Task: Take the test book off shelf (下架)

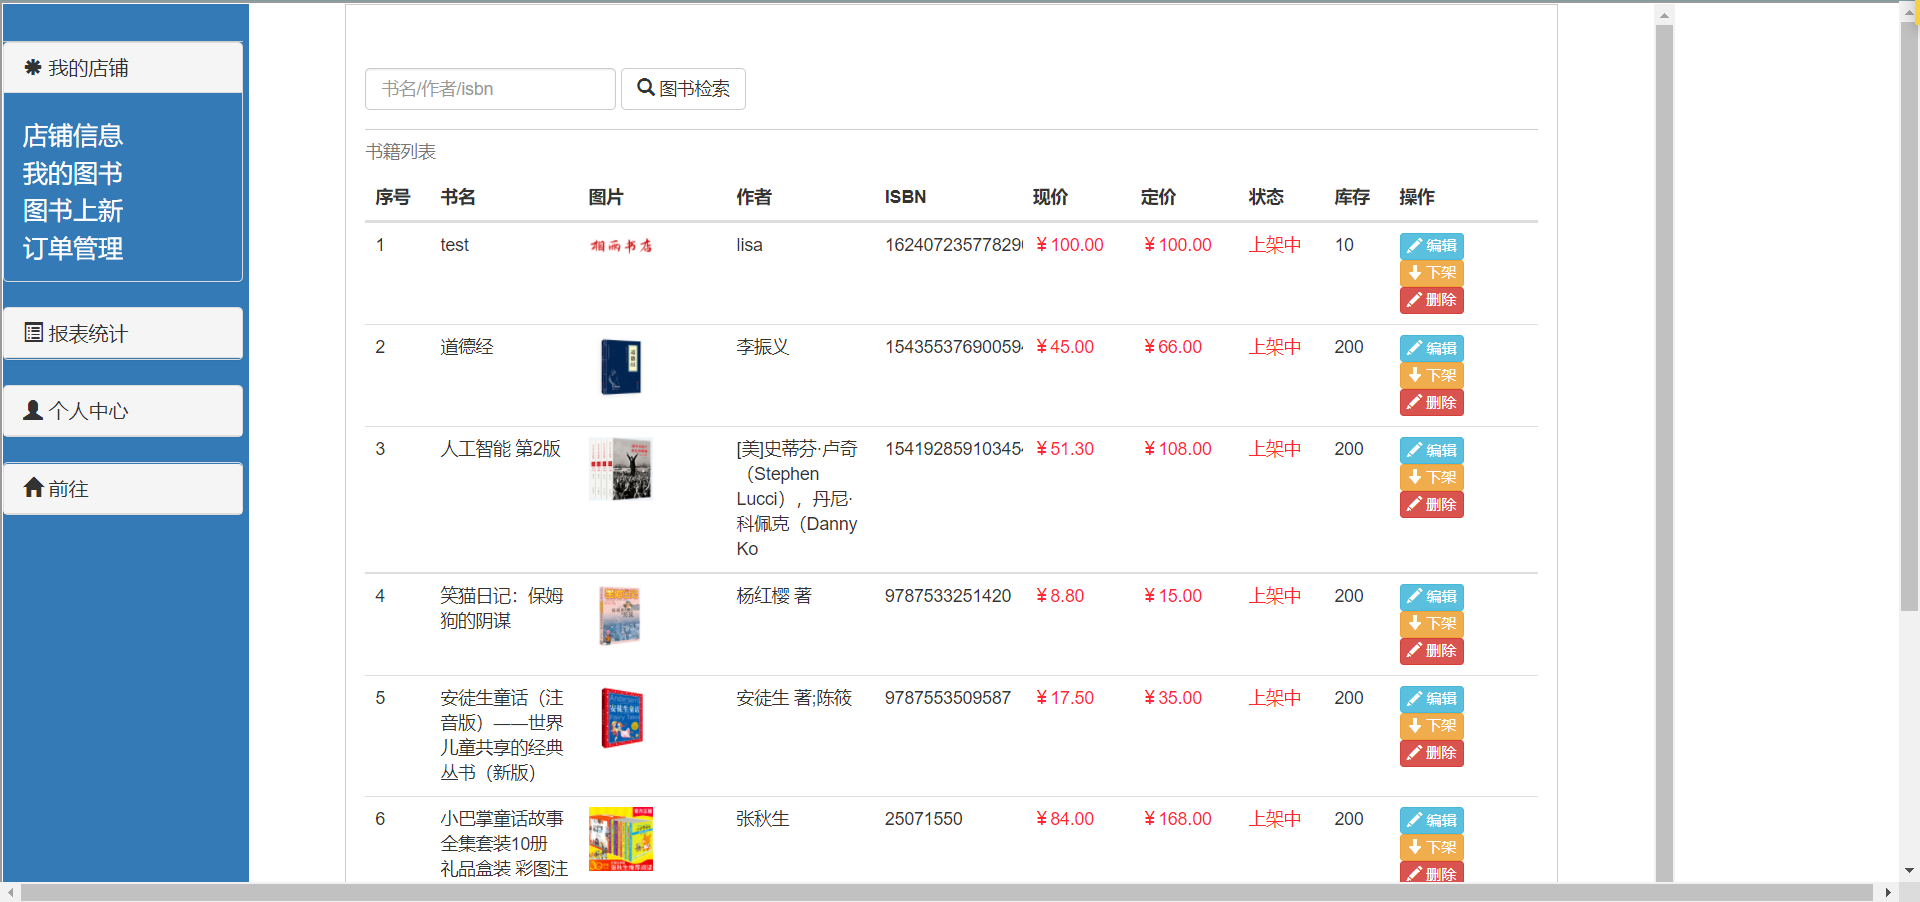Action: pyautogui.click(x=1431, y=273)
